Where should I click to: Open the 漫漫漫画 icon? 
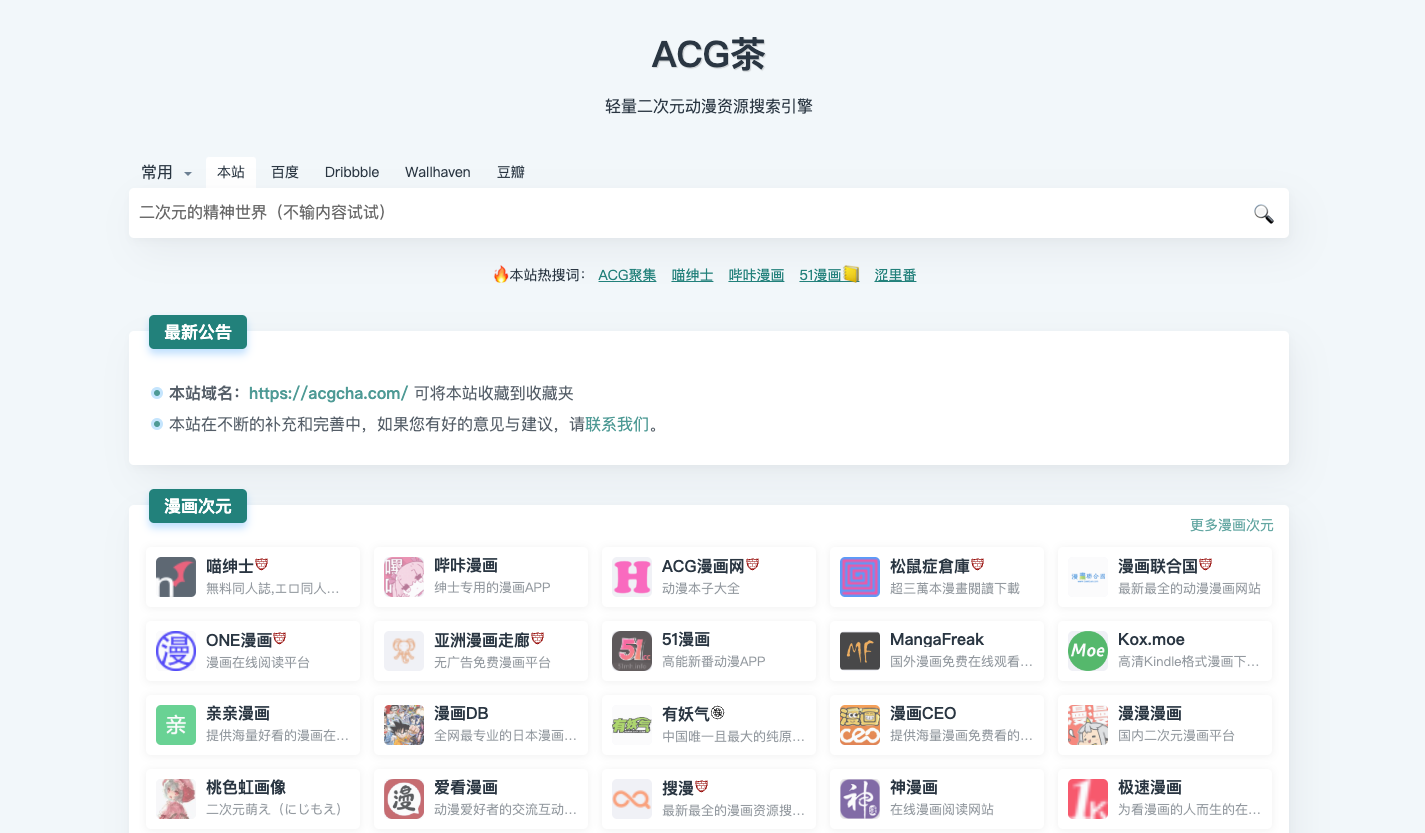tap(1088, 725)
